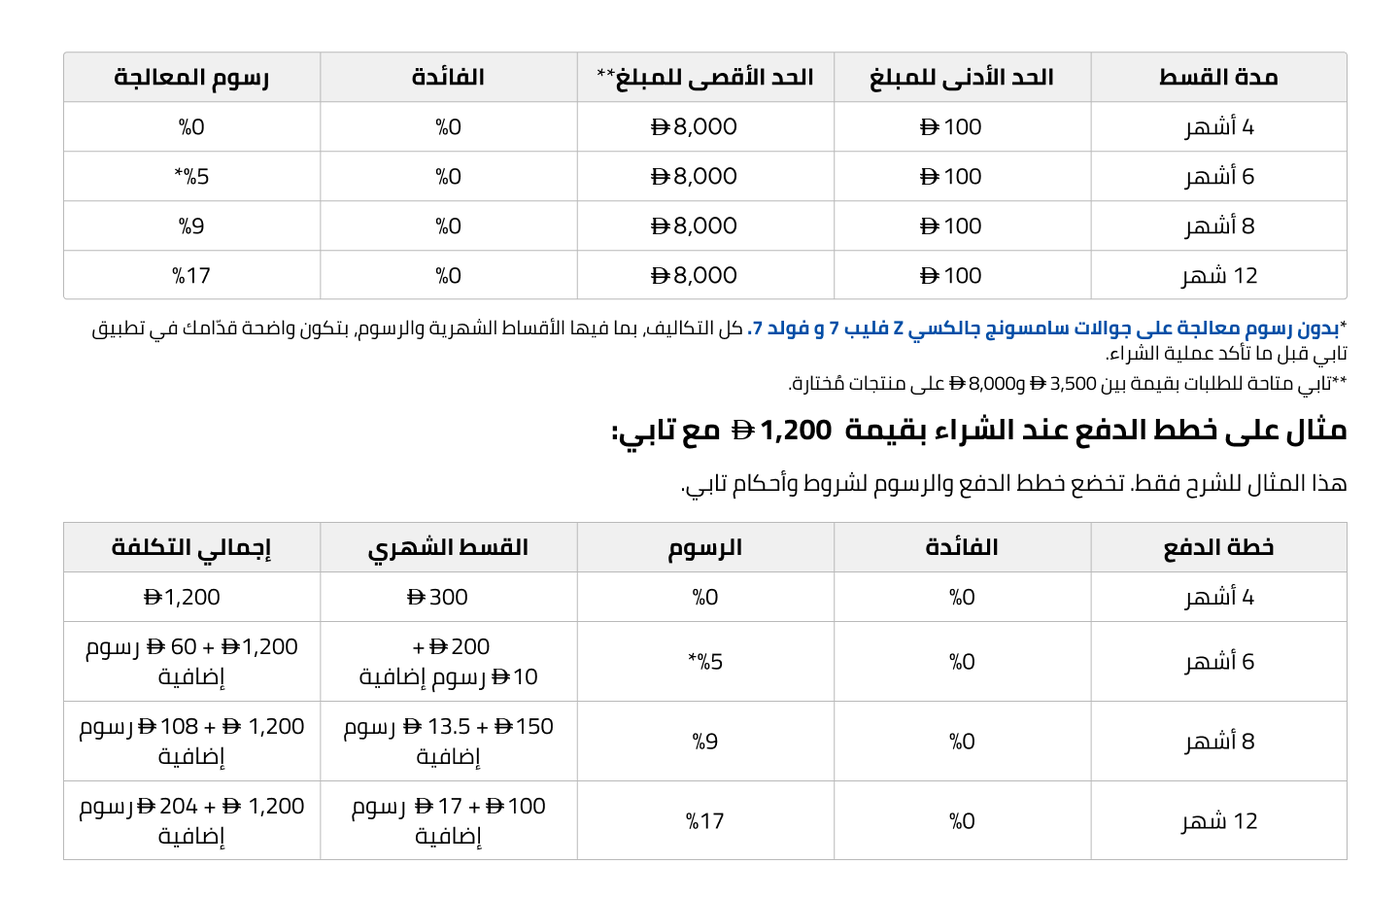The width and height of the screenshot is (1400, 899).
Task: Click the 'الحد الأدنى للمبلغ' column header
Action: [x=962, y=77]
